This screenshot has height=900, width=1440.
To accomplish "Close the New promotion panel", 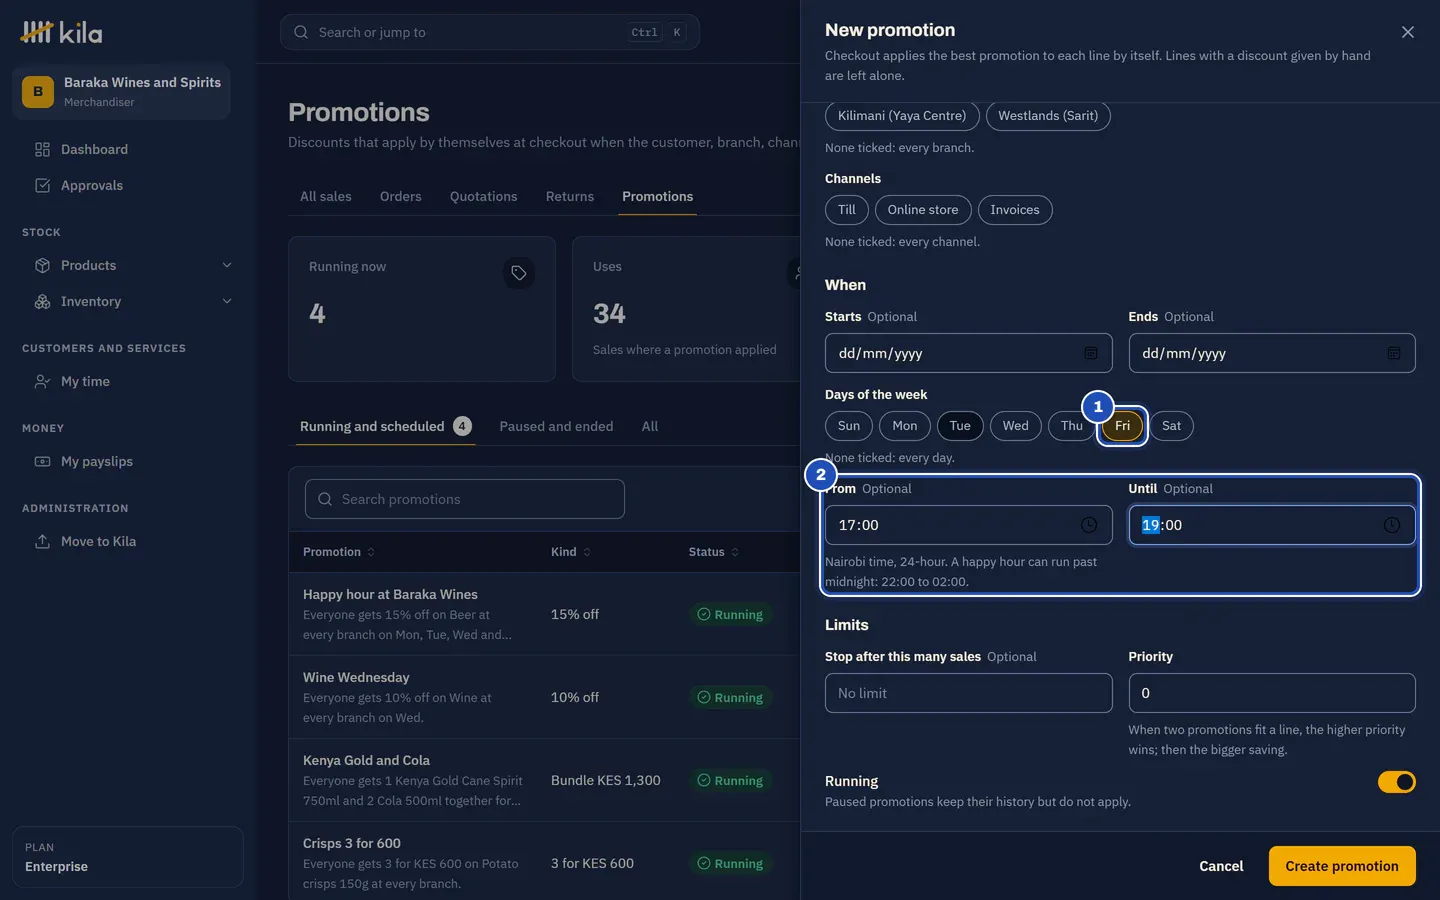I will click(1407, 32).
